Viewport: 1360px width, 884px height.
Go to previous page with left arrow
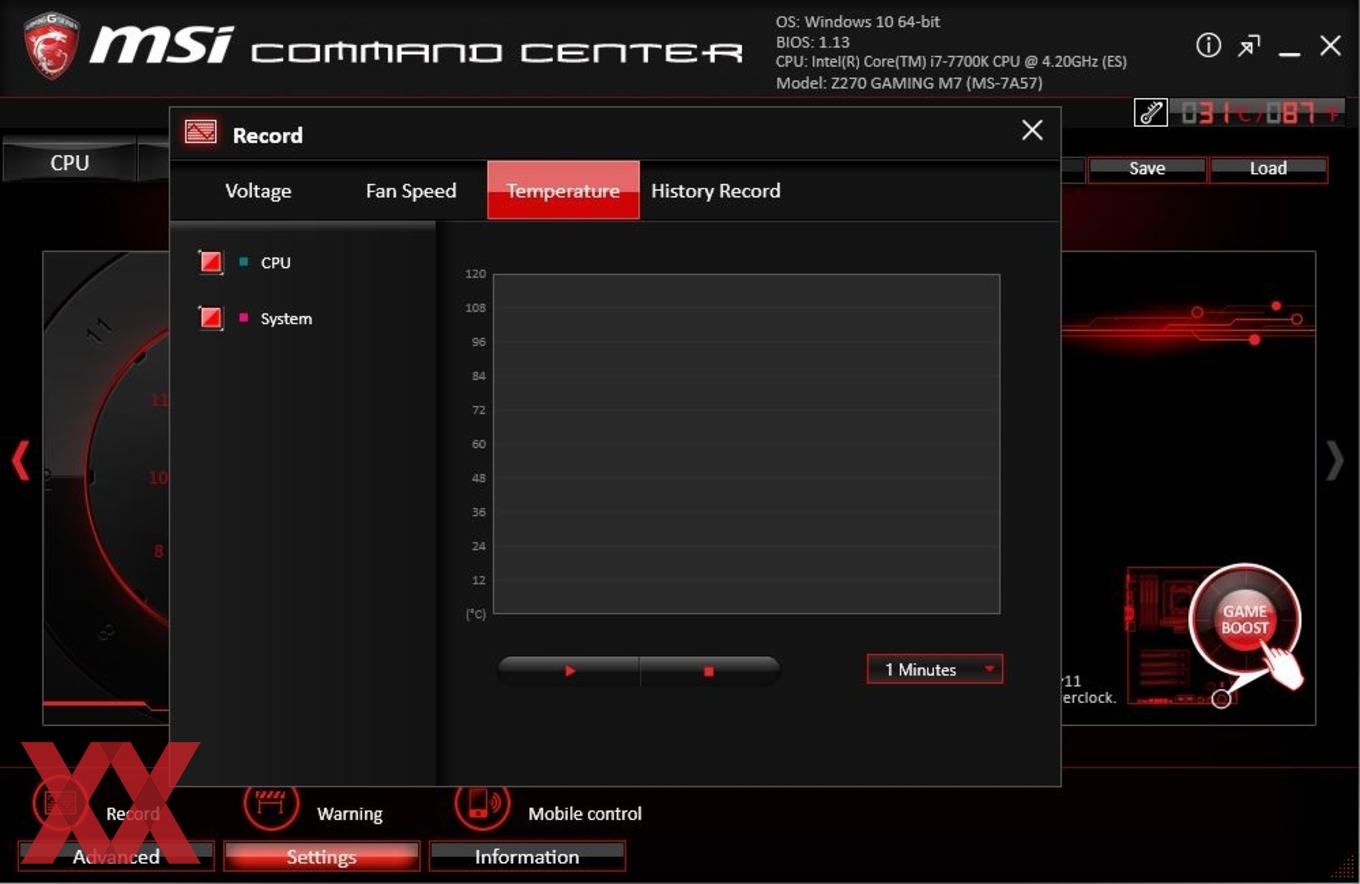coord(20,461)
